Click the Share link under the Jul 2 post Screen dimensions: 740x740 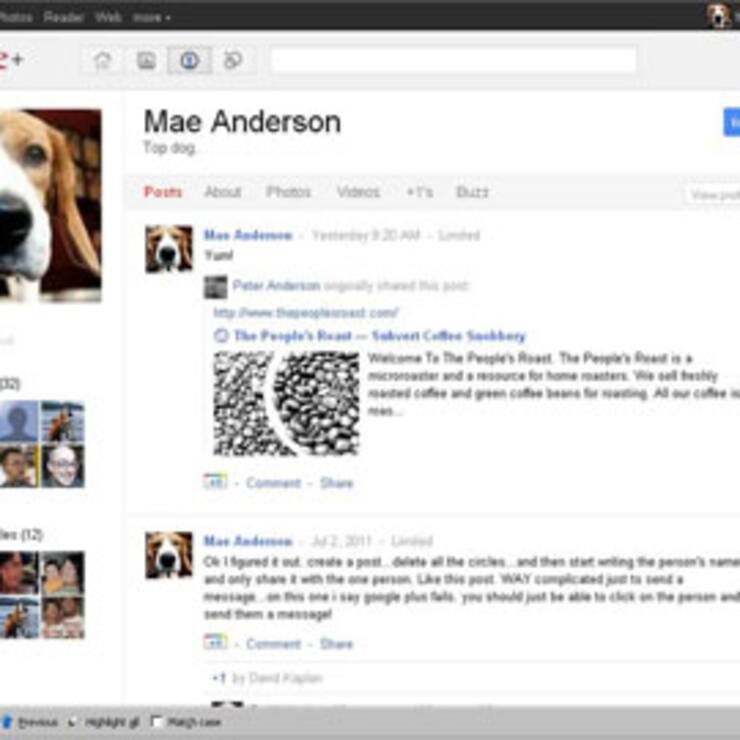click(x=336, y=644)
